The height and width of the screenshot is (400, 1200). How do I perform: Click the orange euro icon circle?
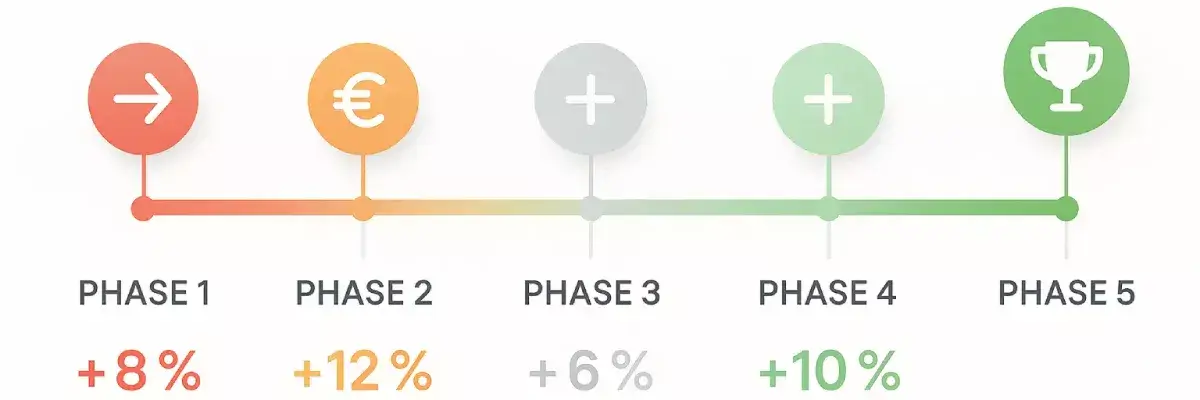click(x=362, y=102)
